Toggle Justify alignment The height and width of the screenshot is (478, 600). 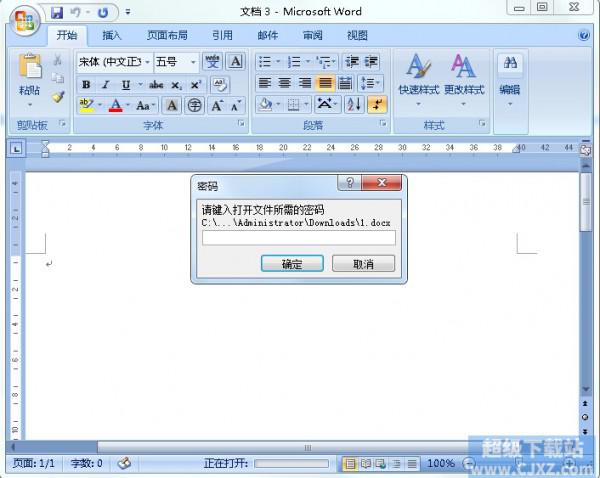[x=325, y=83]
